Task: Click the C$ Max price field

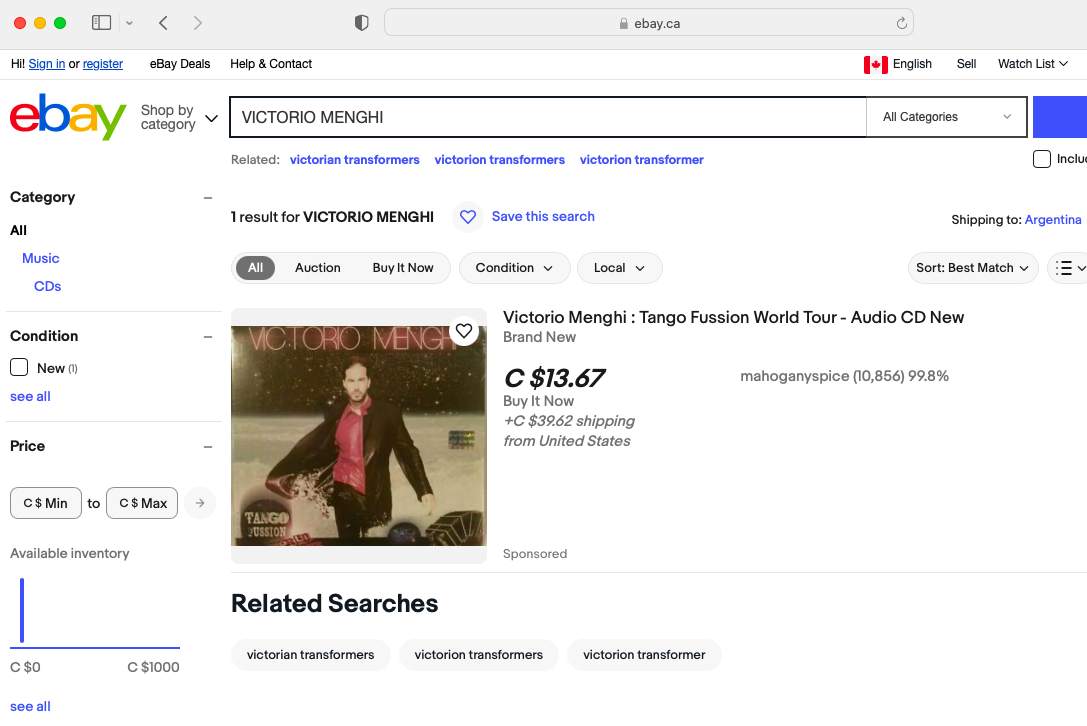Action: click(x=142, y=503)
